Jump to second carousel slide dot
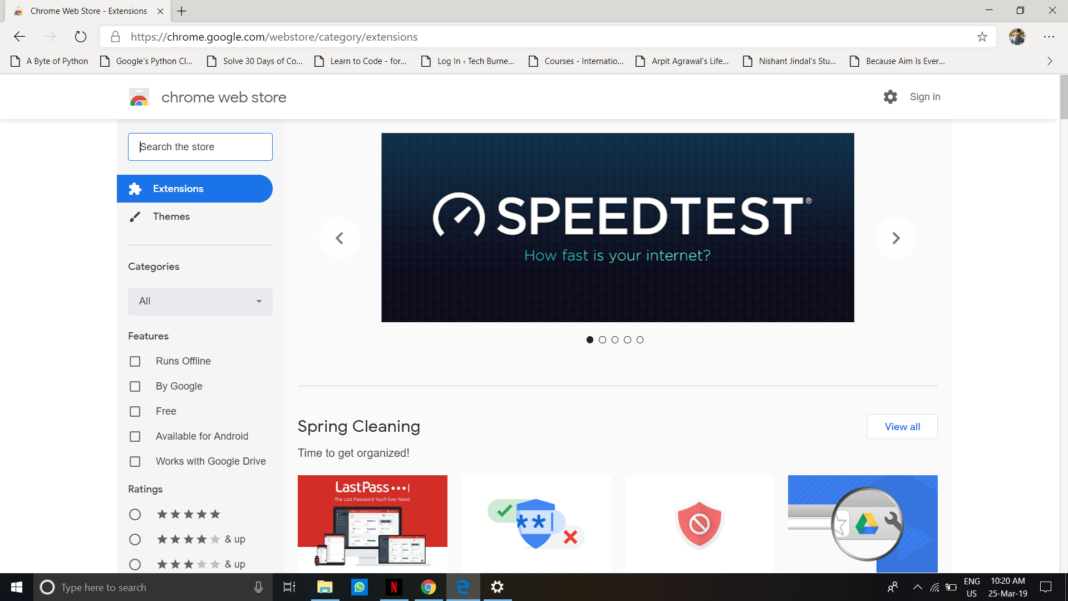 tap(602, 339)
